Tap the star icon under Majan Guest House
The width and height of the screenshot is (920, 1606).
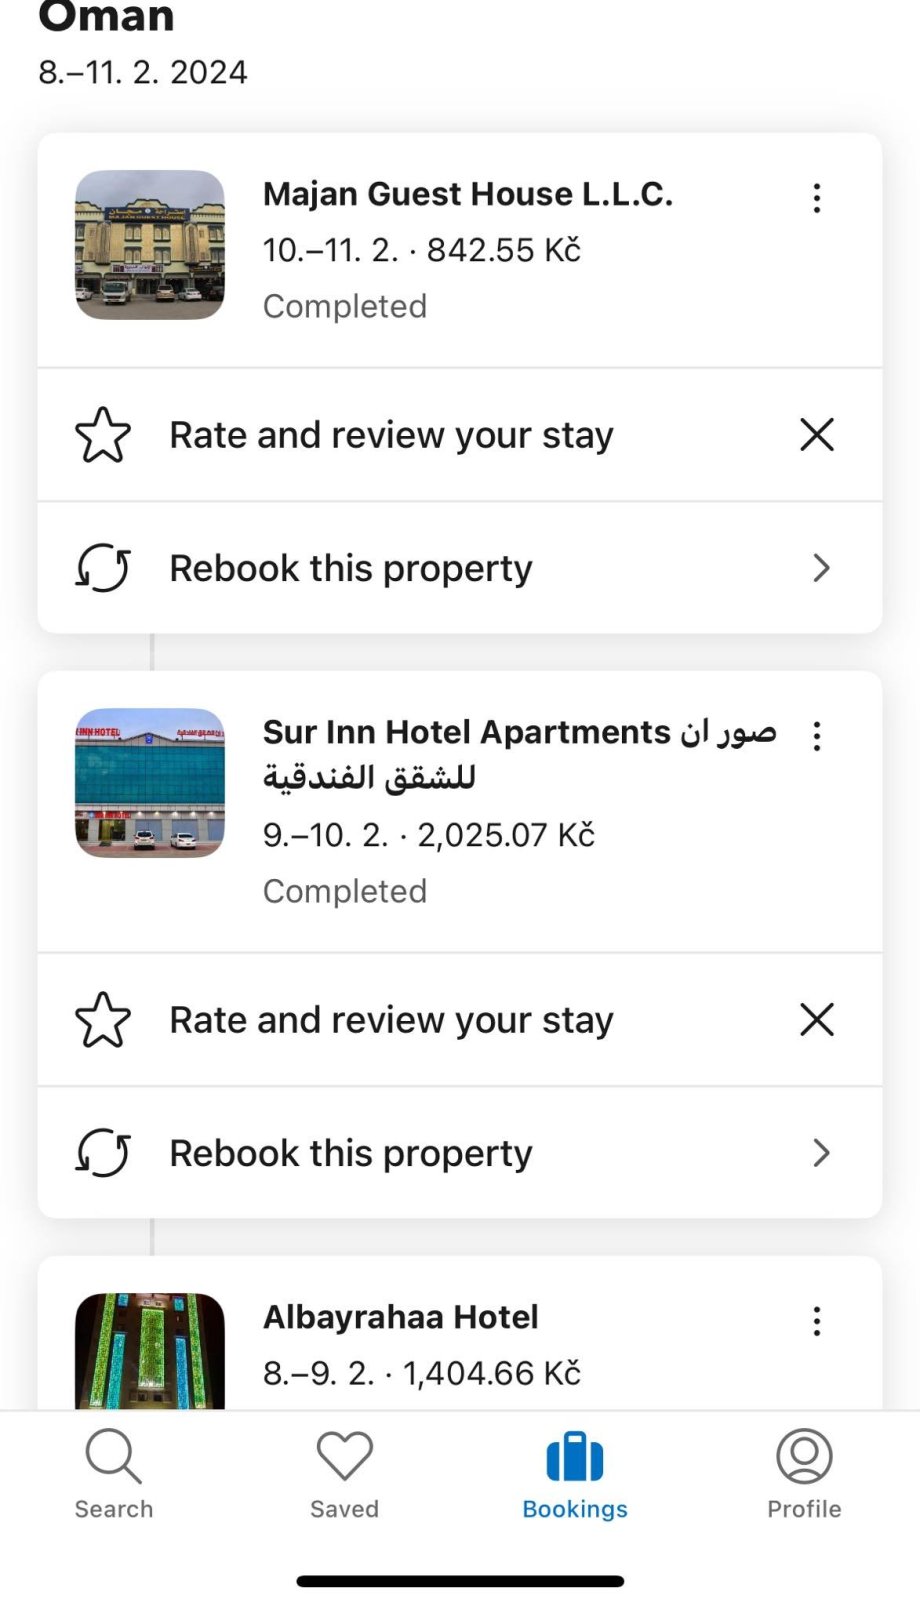click(103, 435)
